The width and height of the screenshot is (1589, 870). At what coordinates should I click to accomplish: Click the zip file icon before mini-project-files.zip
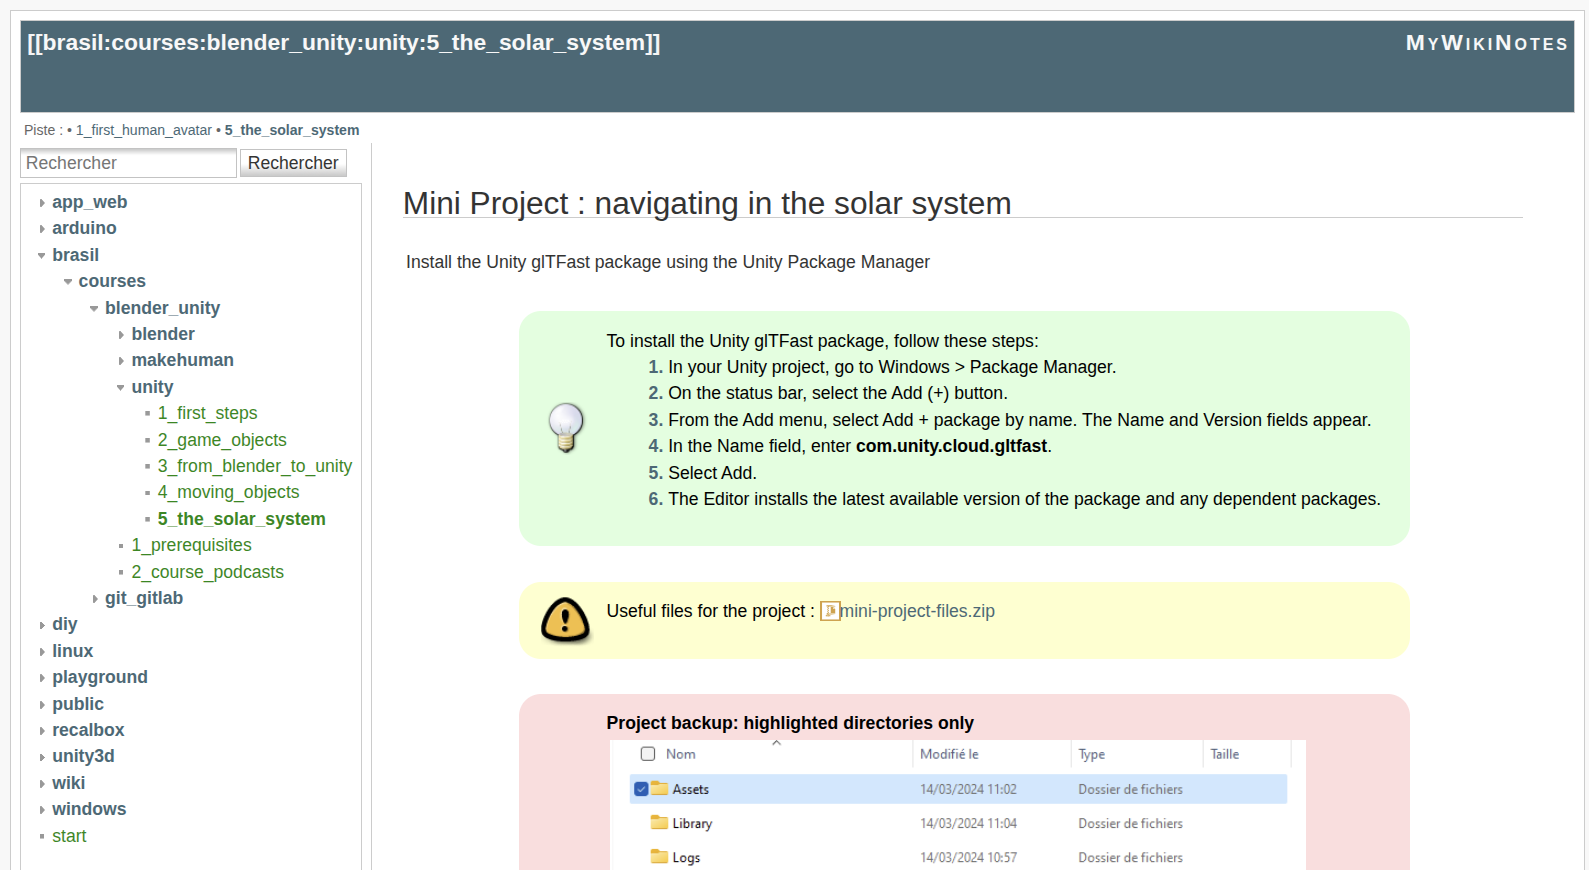[830, 611]
